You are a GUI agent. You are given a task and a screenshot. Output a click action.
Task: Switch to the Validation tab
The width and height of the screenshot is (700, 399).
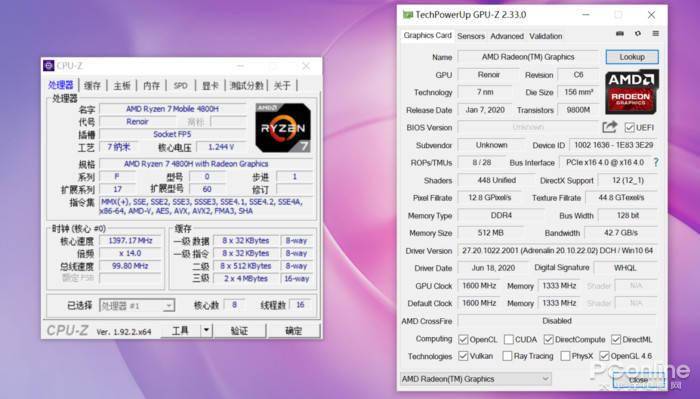[546, 36]
